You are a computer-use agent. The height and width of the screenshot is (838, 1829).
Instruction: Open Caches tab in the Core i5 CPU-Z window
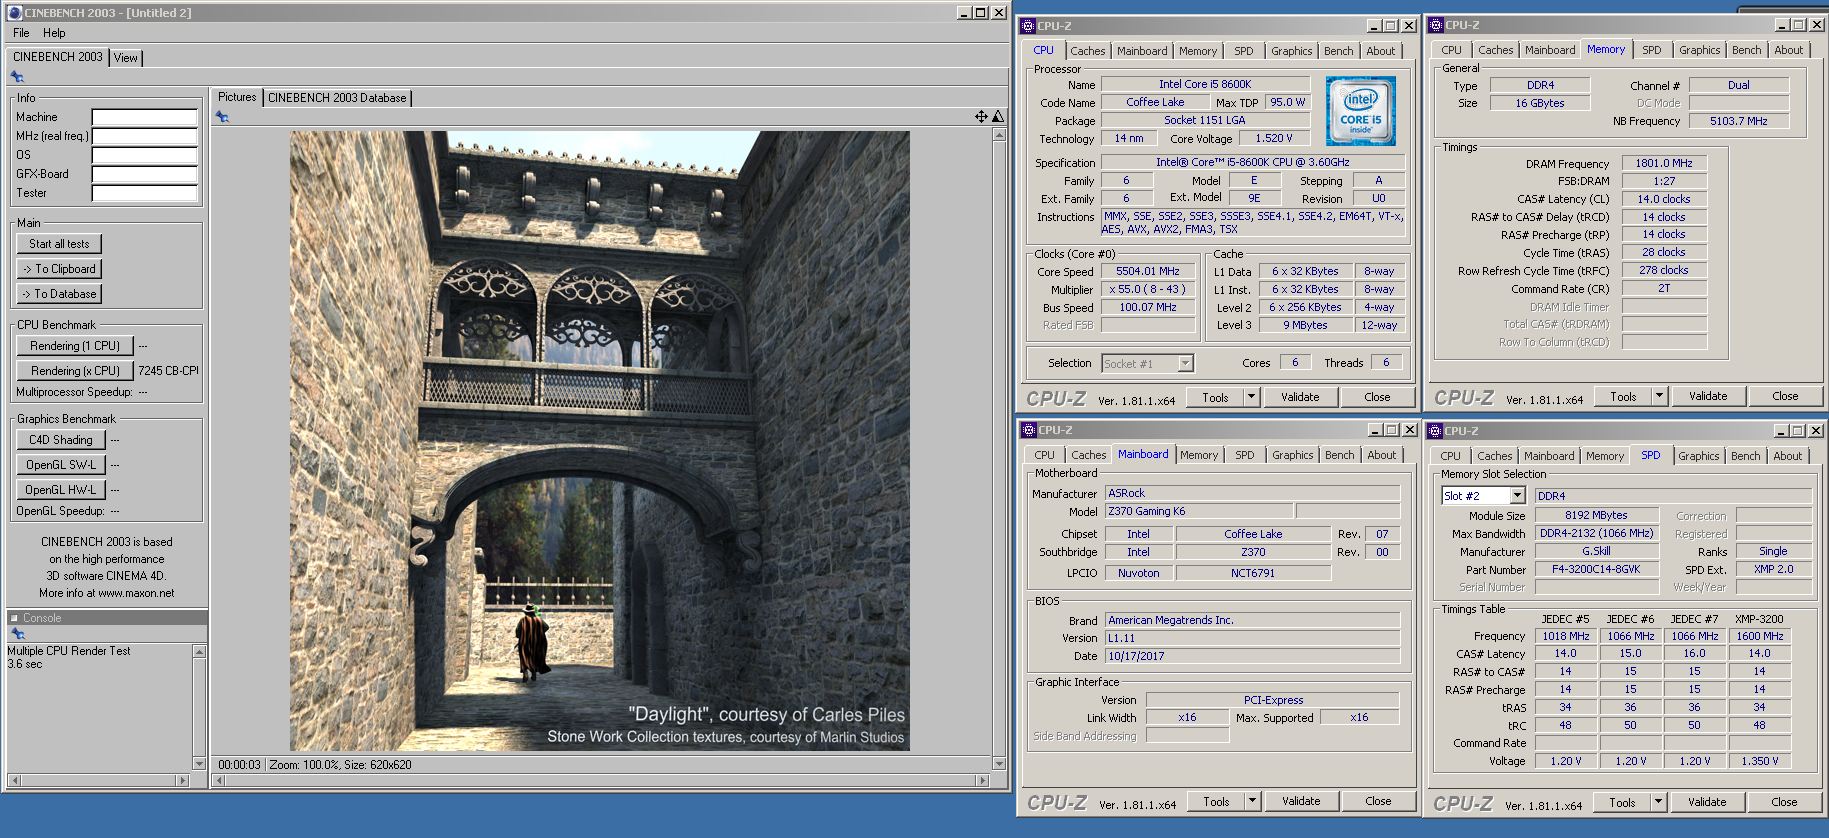1088,51
